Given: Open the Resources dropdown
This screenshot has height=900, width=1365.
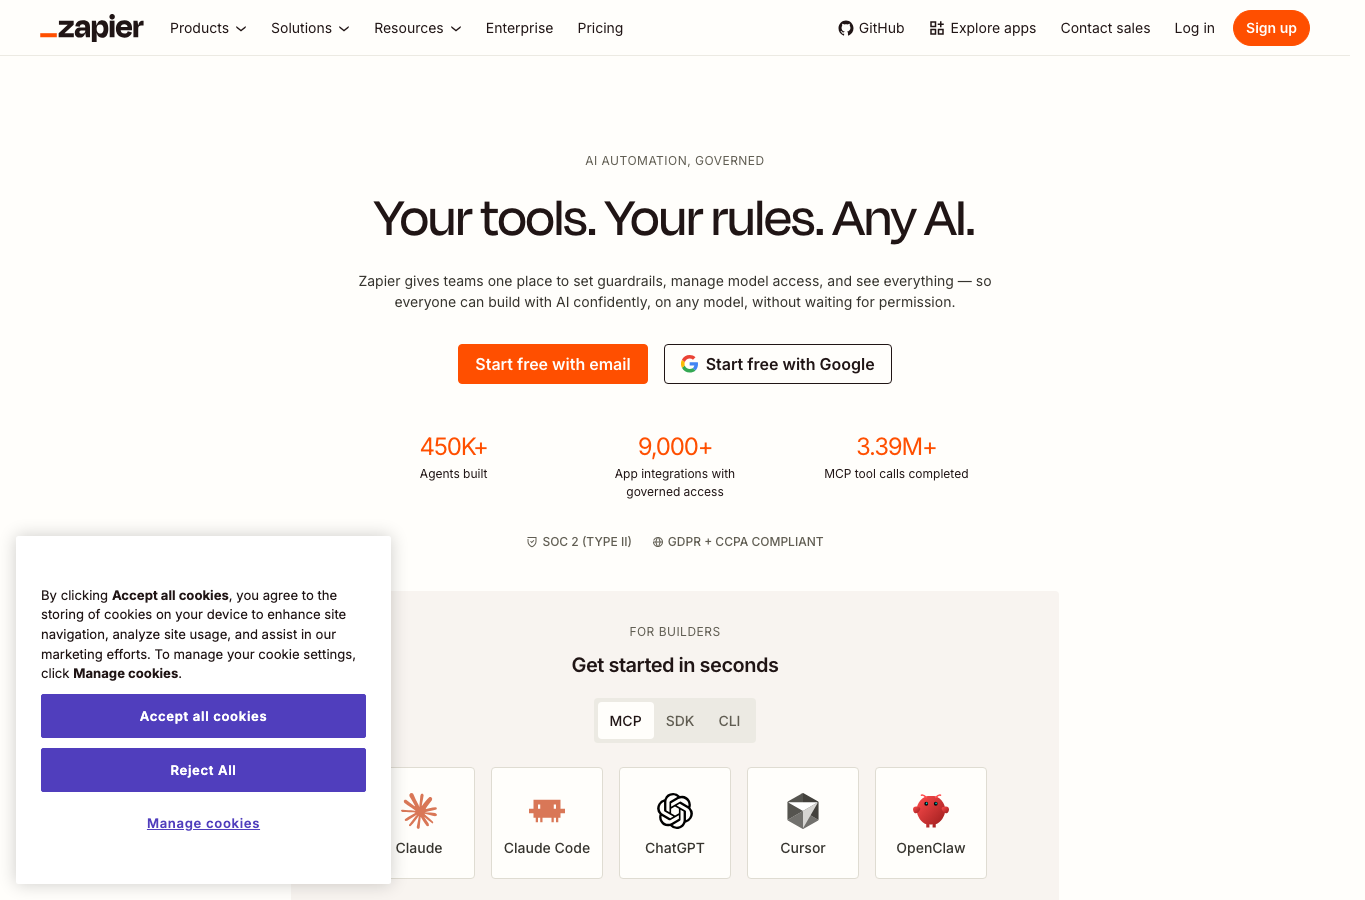Looking at the screenshot, I should coord(418,28).
